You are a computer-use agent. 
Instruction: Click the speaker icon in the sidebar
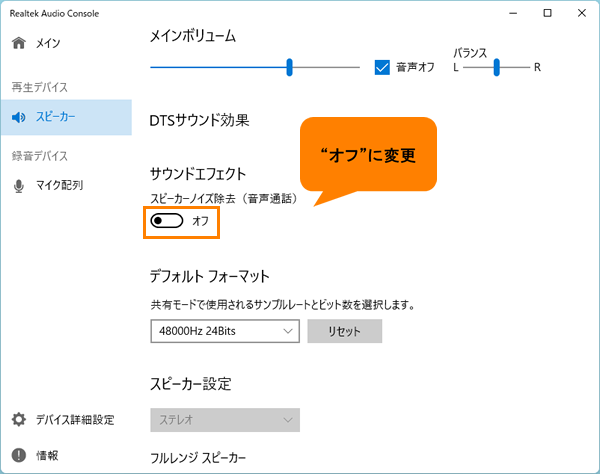point(18,117)
